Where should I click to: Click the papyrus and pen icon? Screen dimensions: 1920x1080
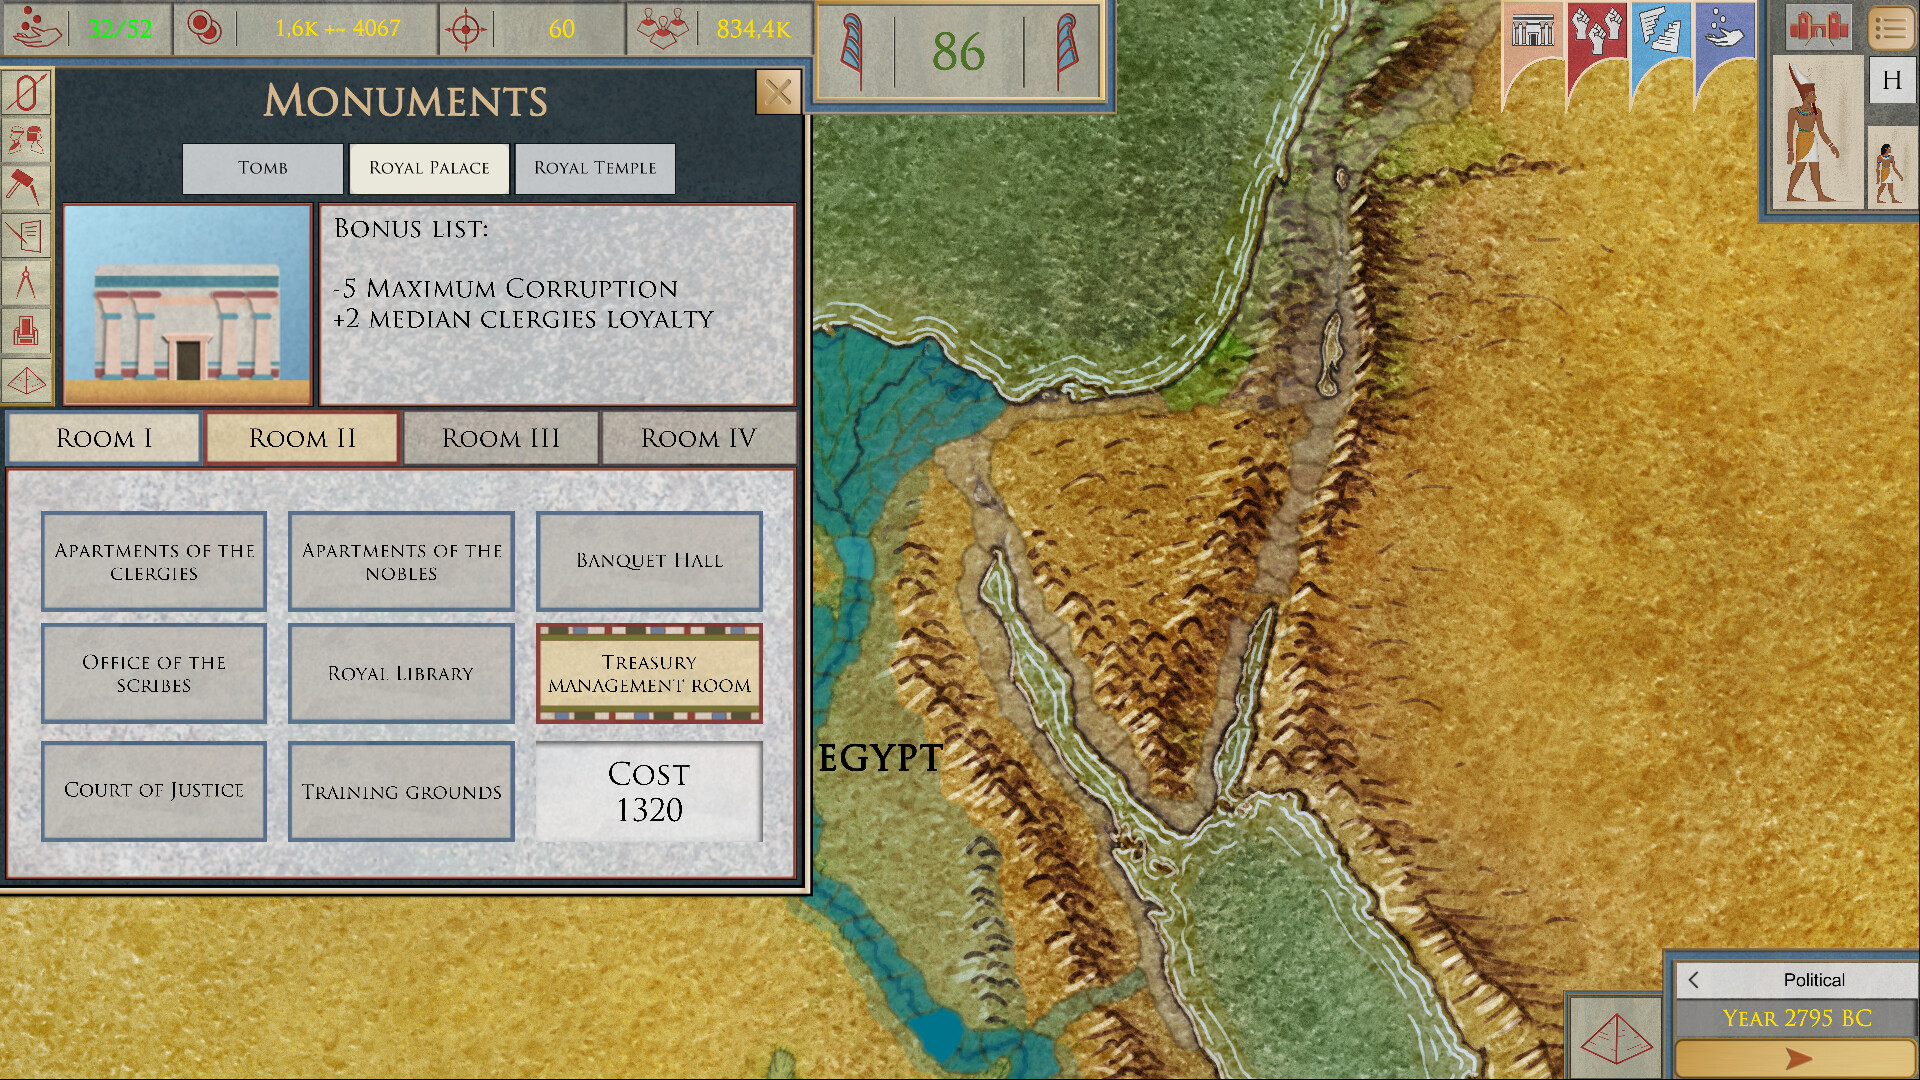click(26, 236)
